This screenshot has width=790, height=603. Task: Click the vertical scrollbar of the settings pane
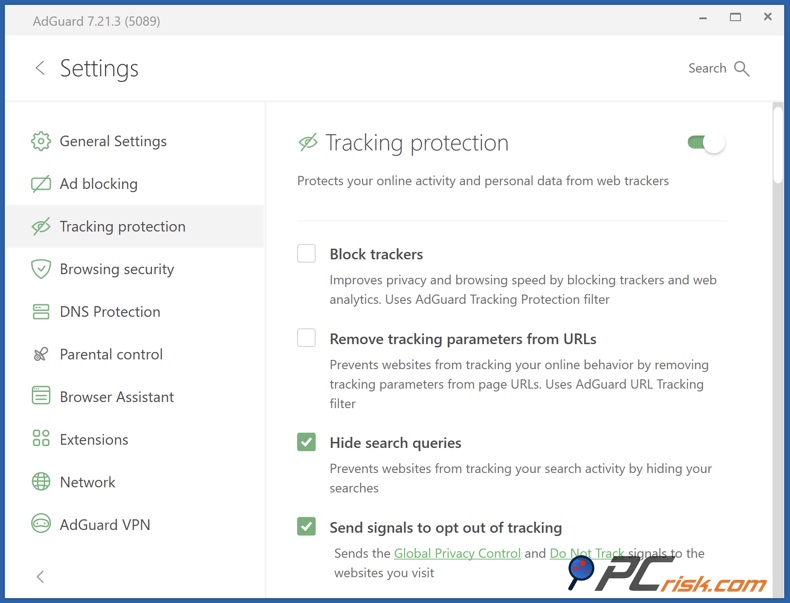[778, 145]
